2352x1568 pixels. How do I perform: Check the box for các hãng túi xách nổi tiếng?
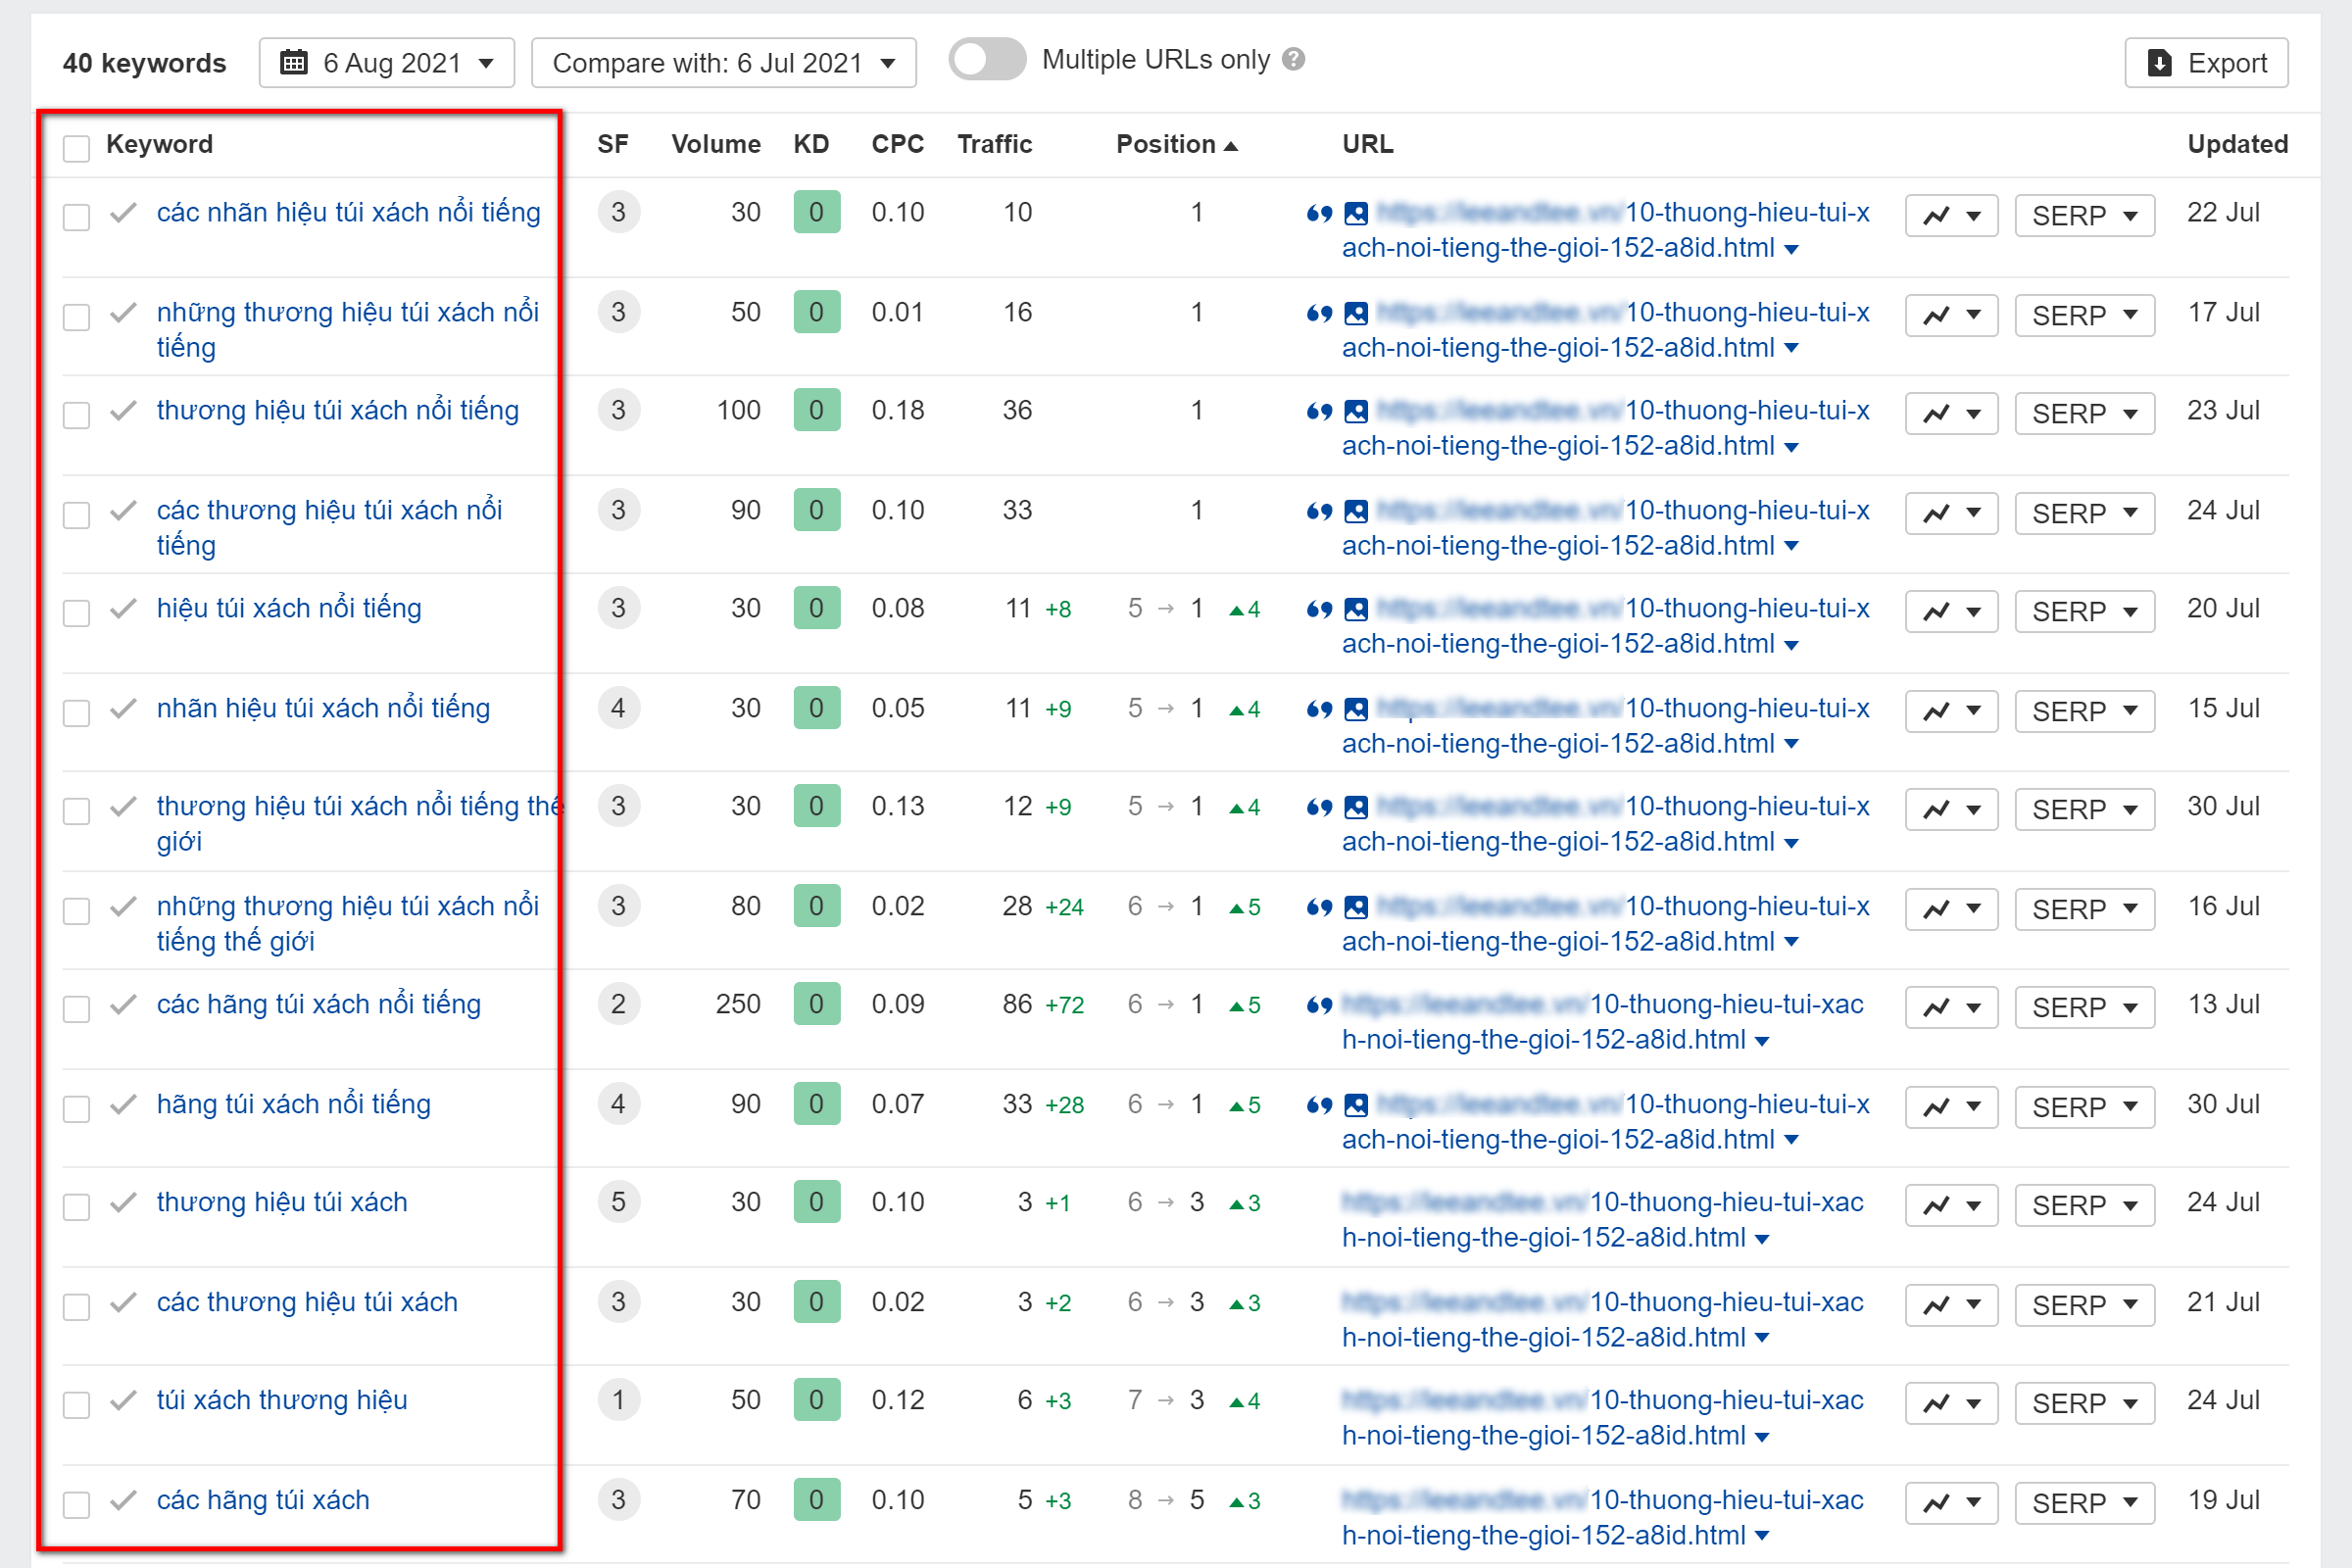[x=76, y=1009]
